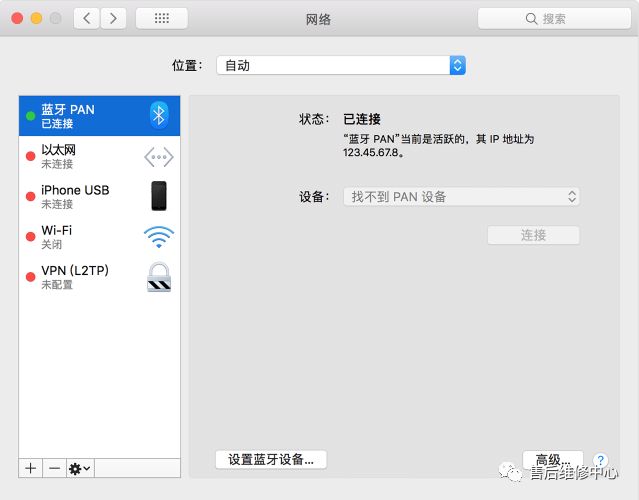The height and width of the screenshot is (500, 639).
Task: Click the IP address 123.45.67.8 text
Action: [372, 153]
